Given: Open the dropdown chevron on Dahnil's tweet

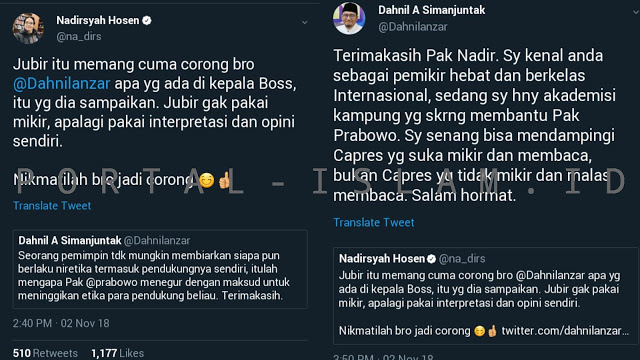Looking at the screenshot, I should (636, 12).
